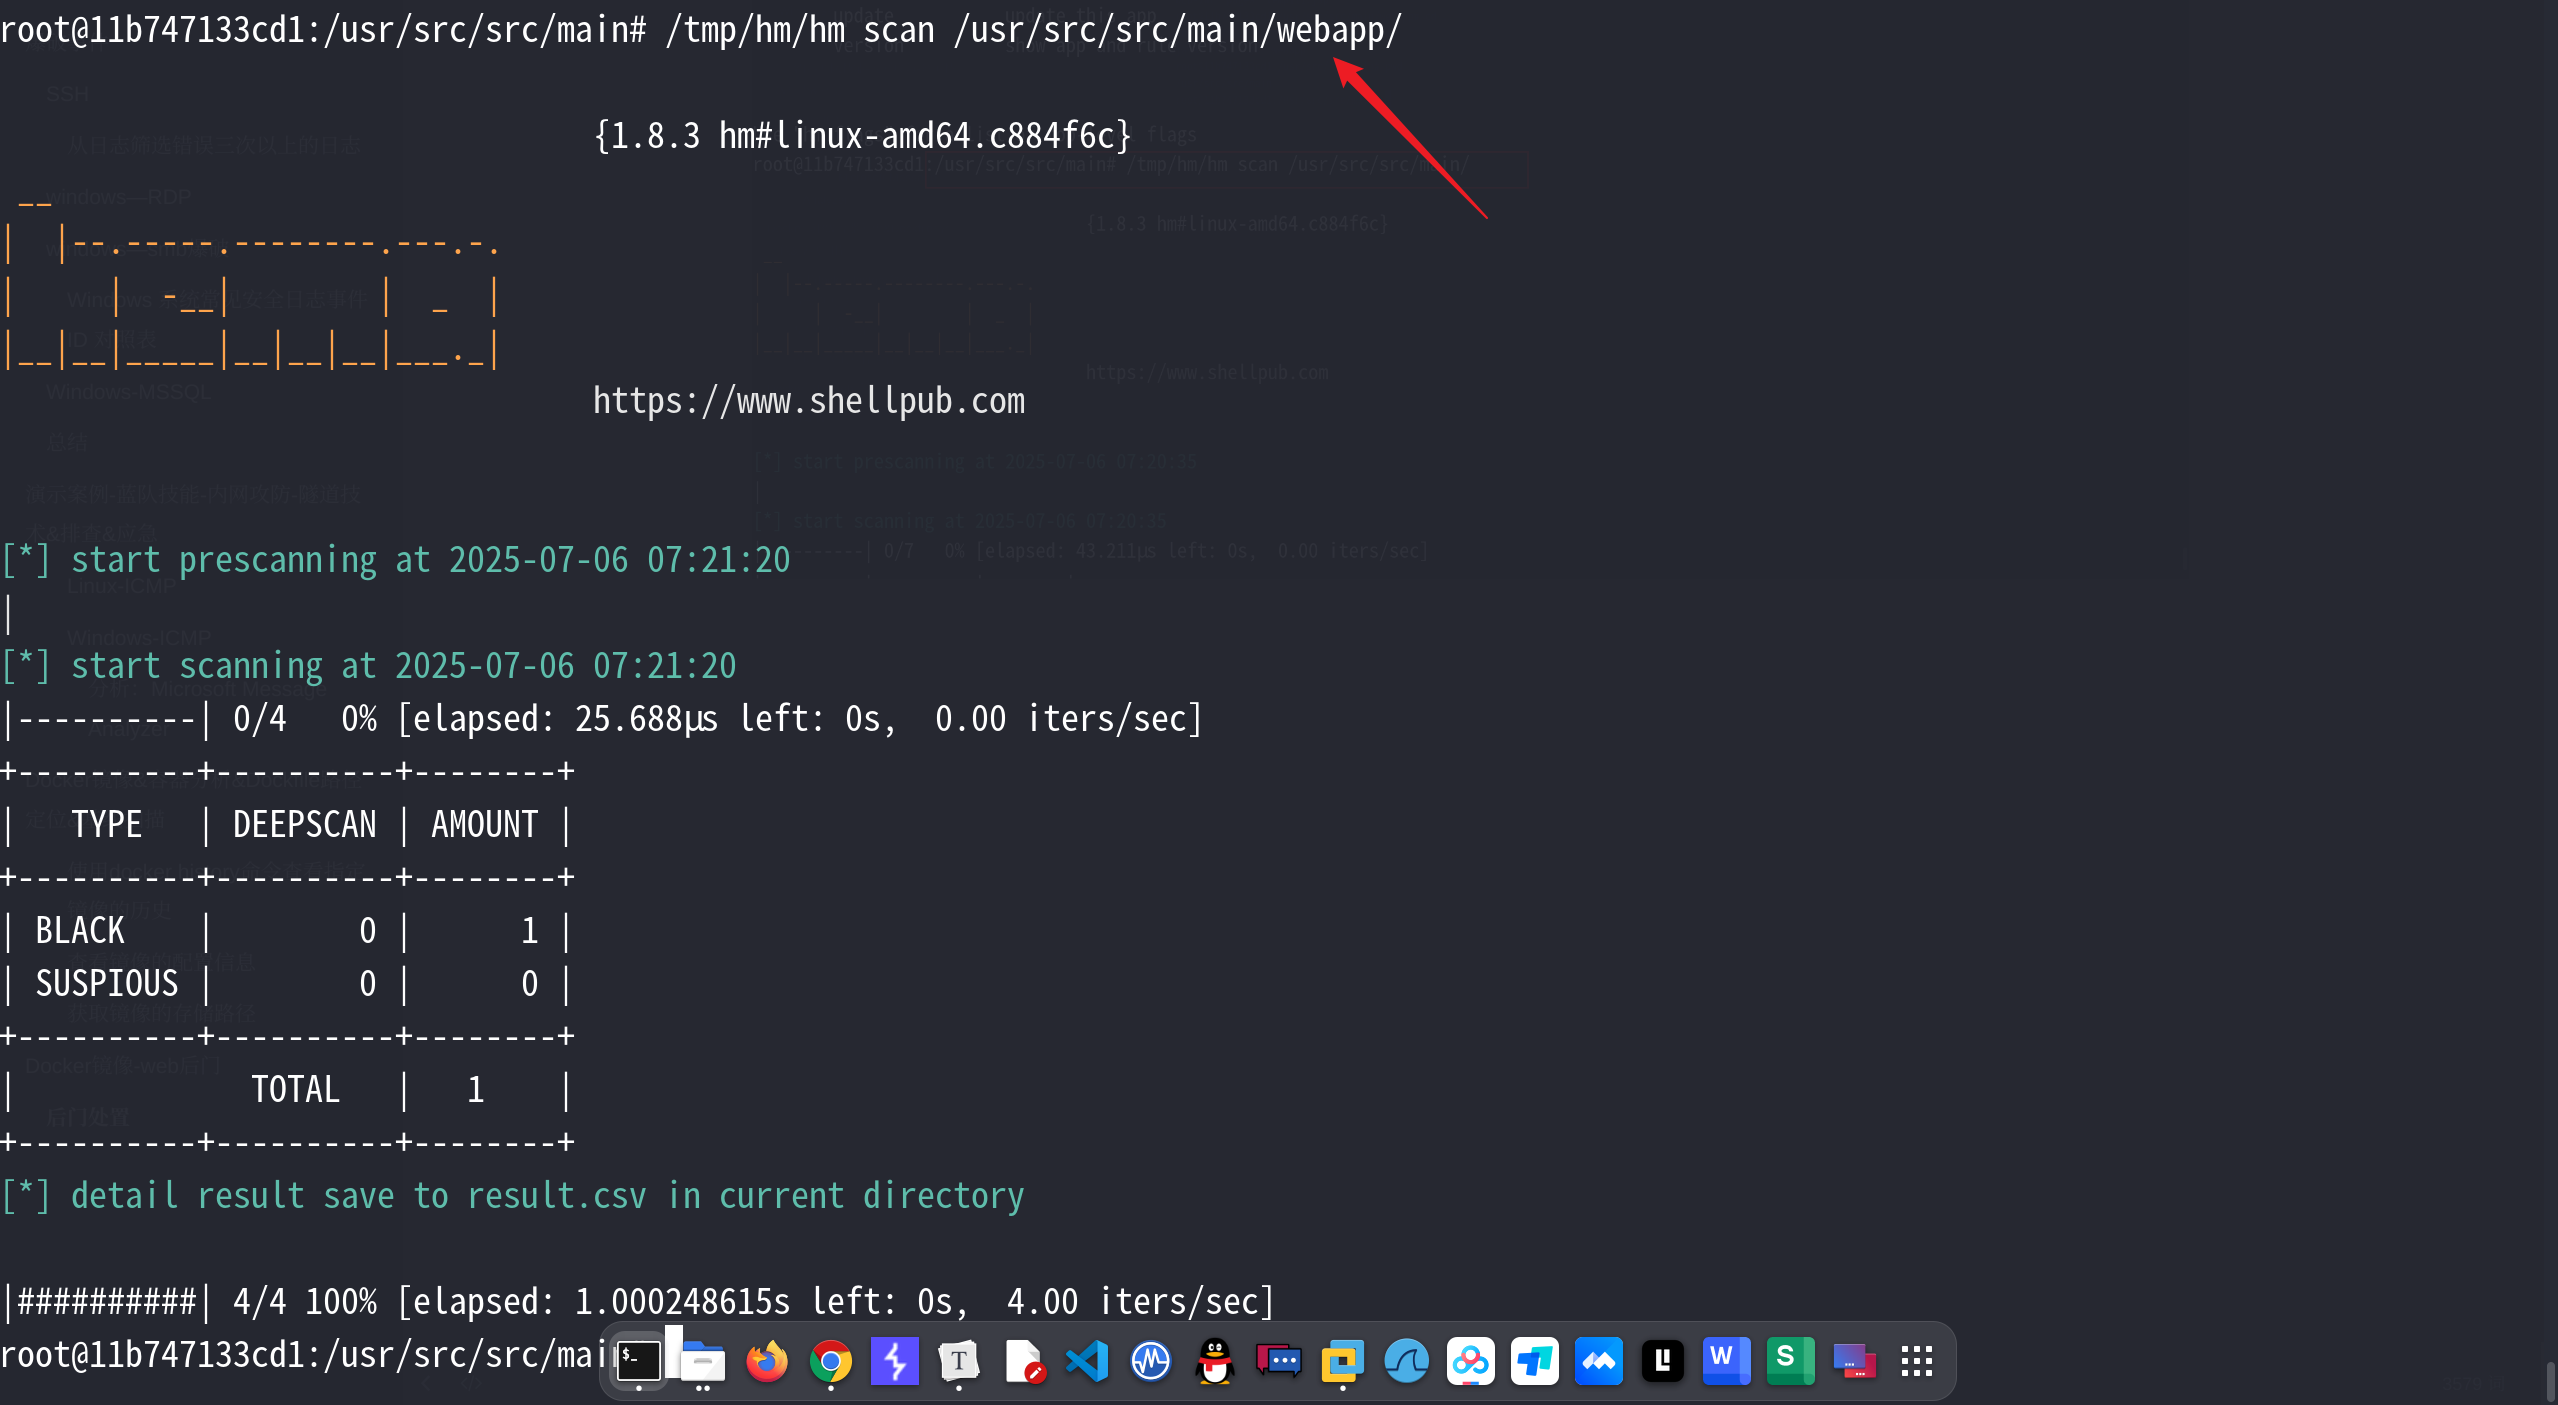
Task: Click the scanned webapp path in the command
Action: tap(1177, 30)
